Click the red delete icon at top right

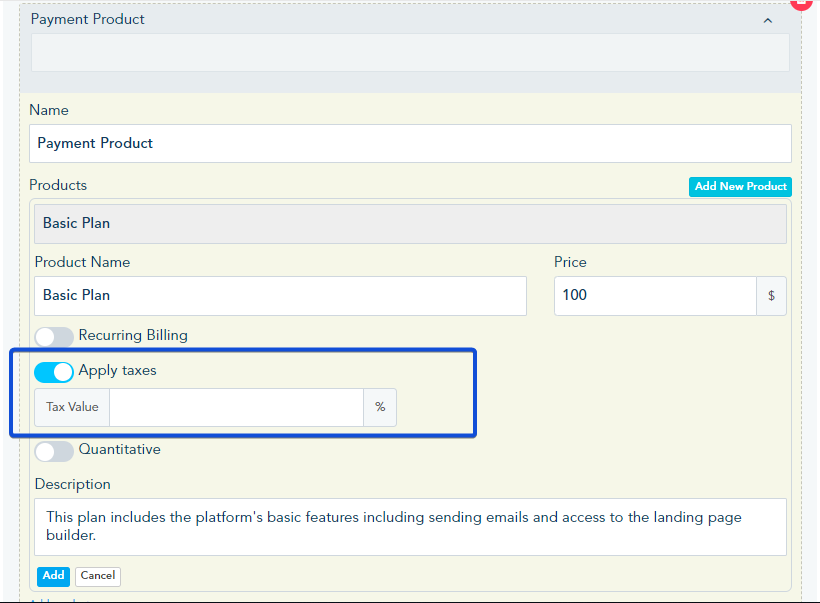(802, 3)
